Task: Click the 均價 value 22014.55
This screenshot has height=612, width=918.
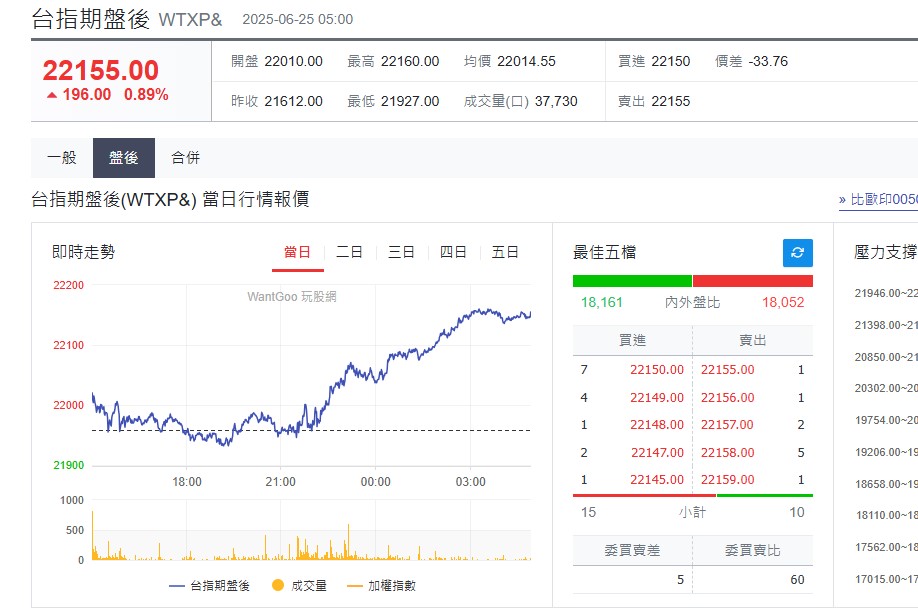Action: pyautogui.click(x=526, y=61)
